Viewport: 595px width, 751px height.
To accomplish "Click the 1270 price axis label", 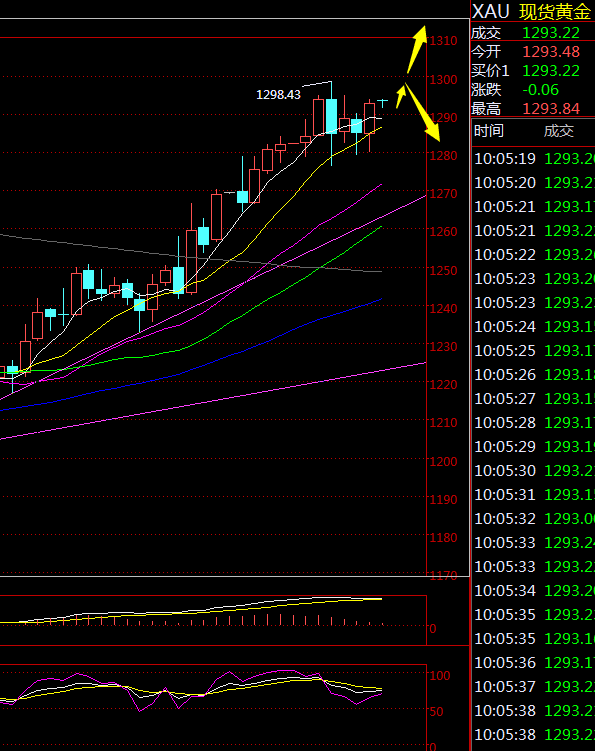I will pyautogui.click(x=443, y=193).
